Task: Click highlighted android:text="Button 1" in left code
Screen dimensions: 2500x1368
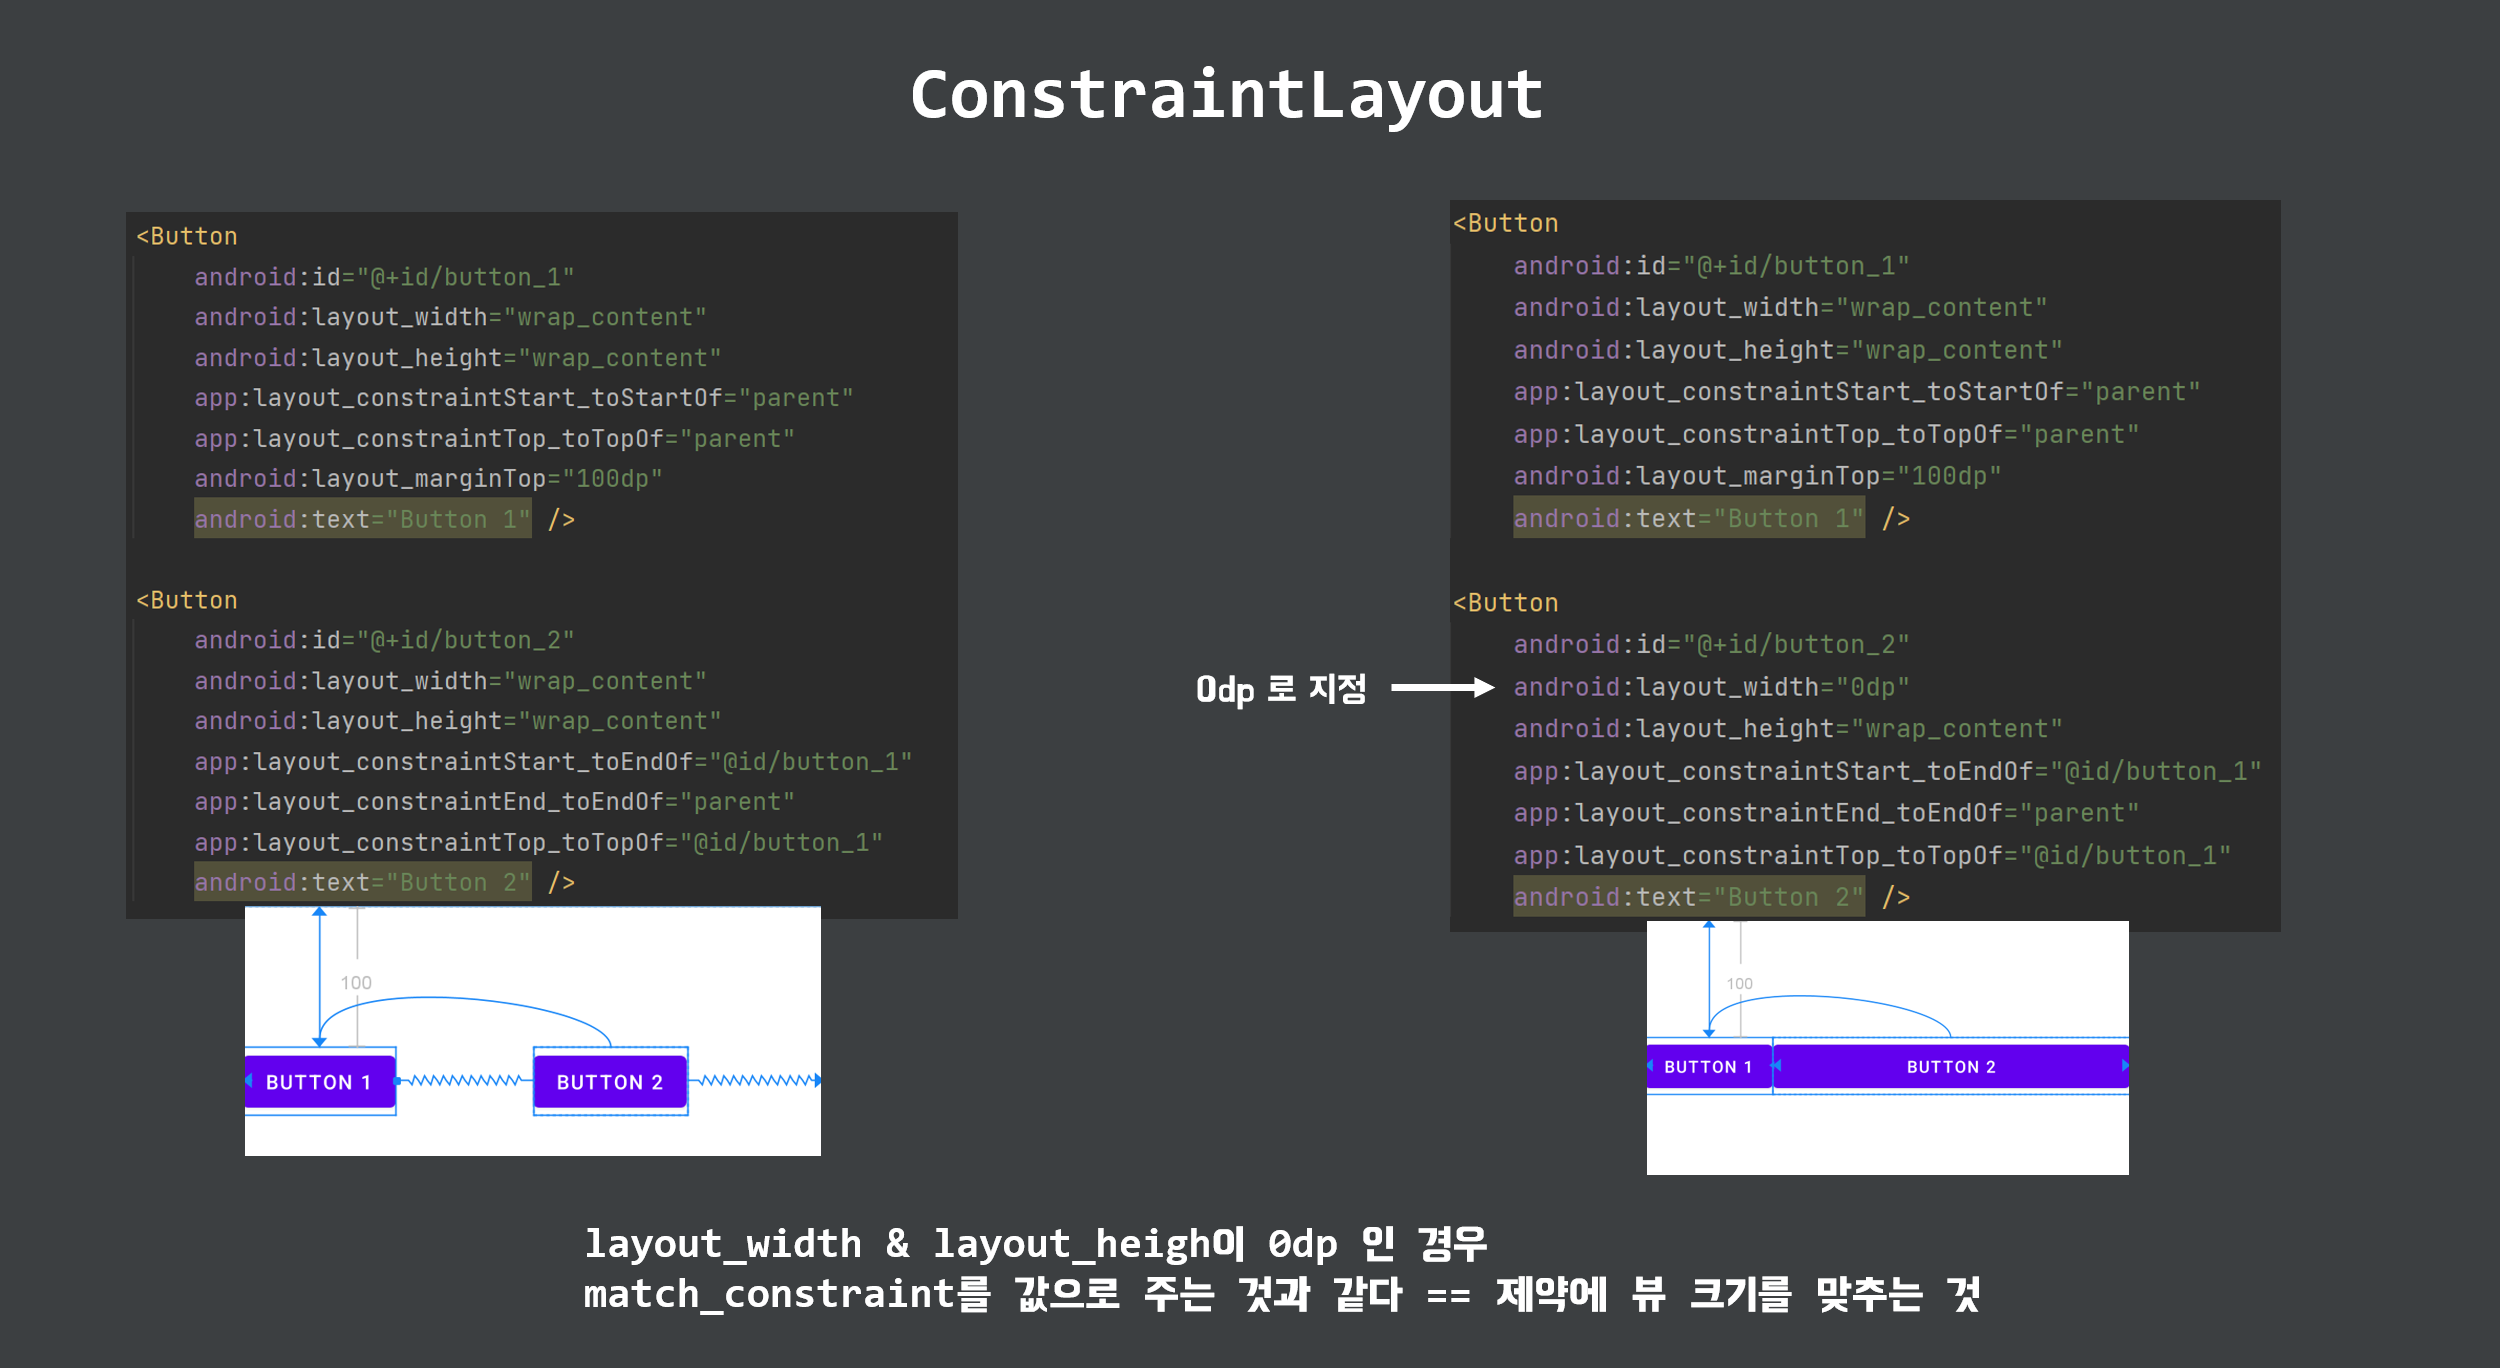Action: click(x=363, y=519)
